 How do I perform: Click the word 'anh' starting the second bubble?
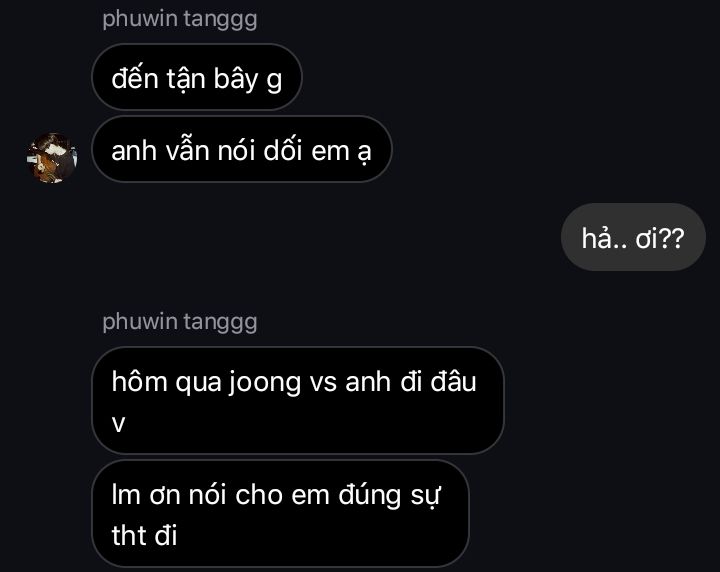click(134, 151)
